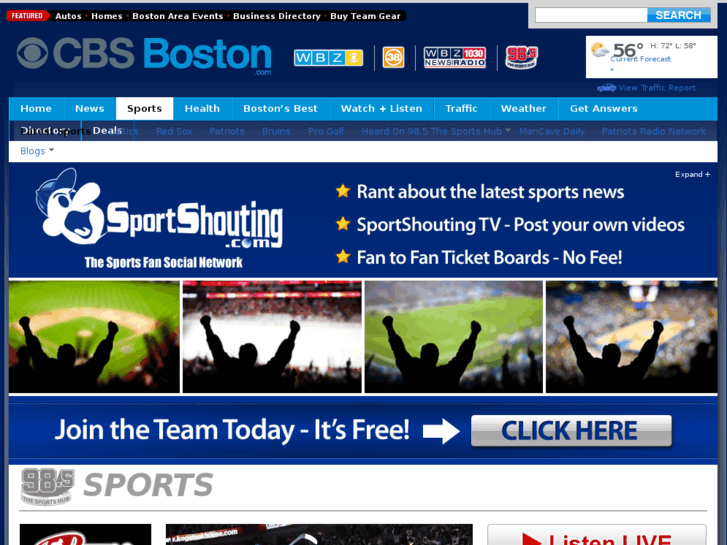The height and width of the screenshot is (545, 727).
Task: Open the Health tab
Action: pos(202,109)
